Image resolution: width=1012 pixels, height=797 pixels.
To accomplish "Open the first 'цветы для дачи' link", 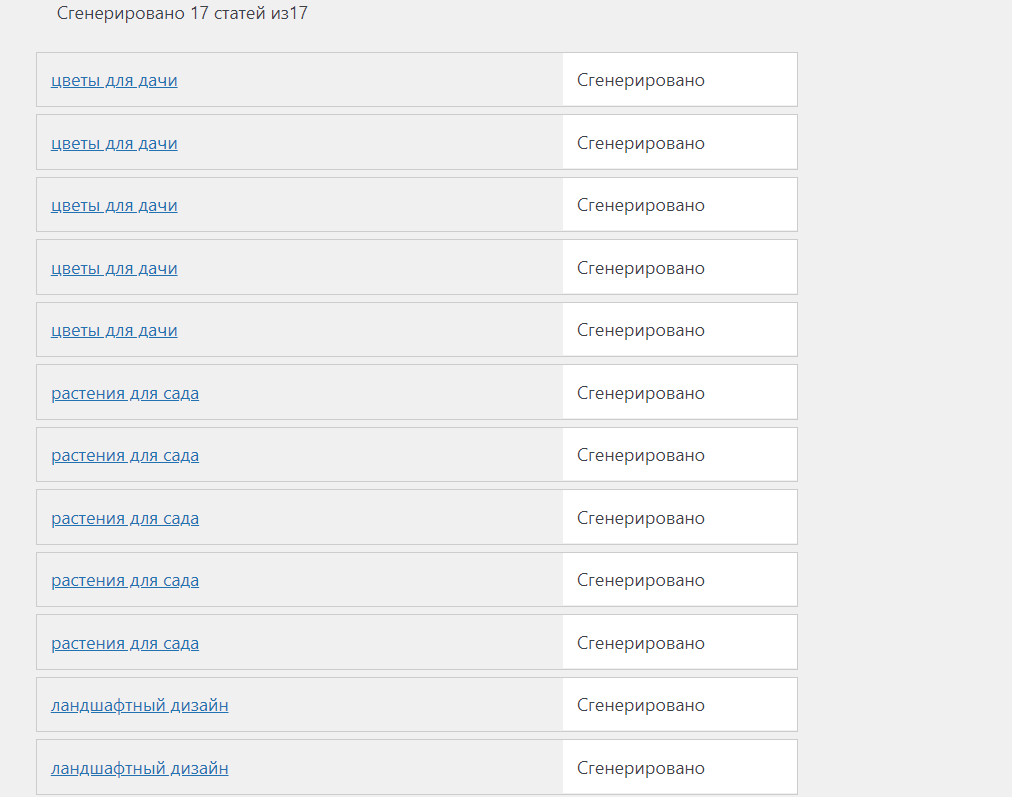I will coord(114,81).
